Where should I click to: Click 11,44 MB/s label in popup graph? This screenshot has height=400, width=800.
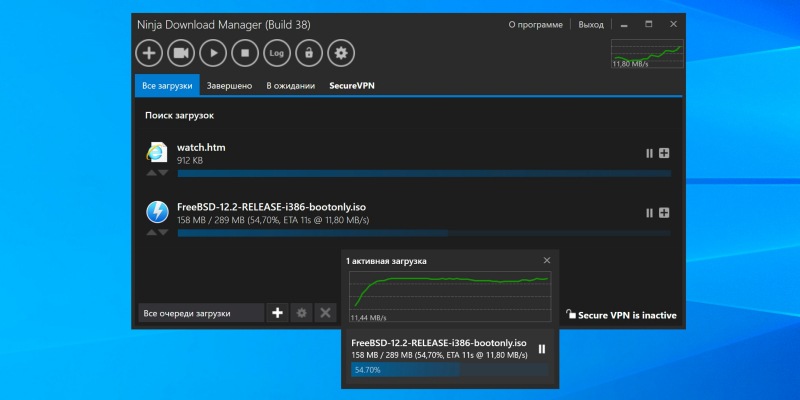click(x=368, y=318)
